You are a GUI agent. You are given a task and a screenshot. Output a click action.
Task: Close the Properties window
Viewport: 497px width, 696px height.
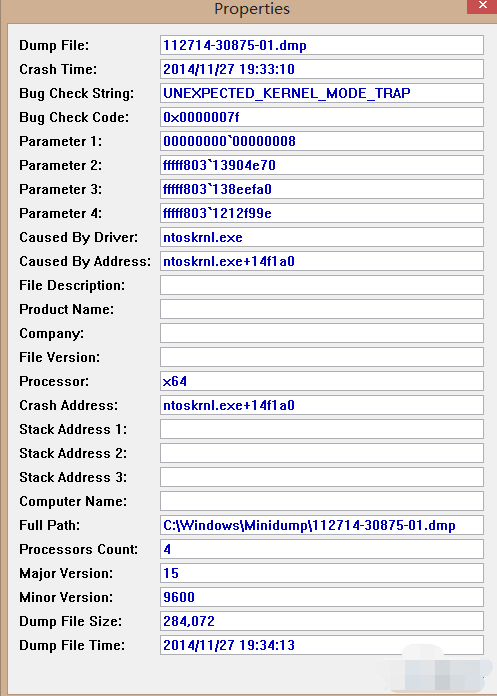482,6
